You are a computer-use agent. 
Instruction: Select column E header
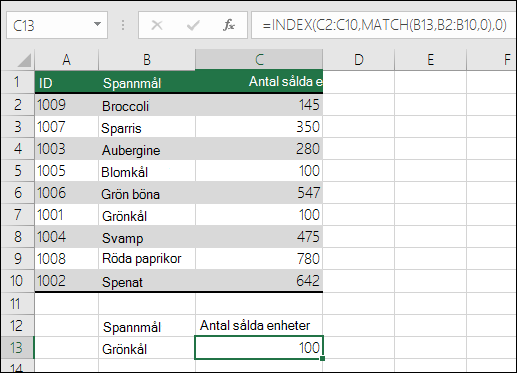tap(430, 60)
